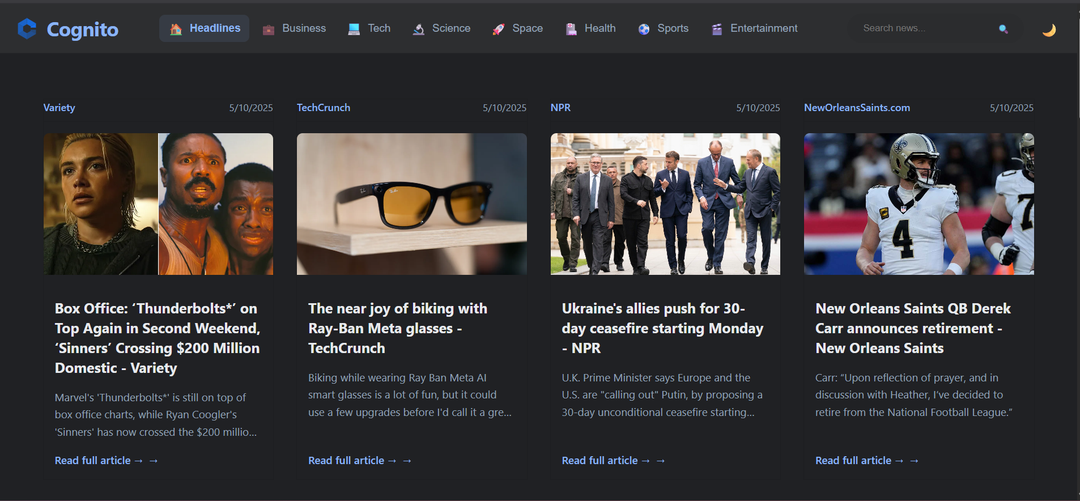This screenshot has height=501, width=1080.
Task: Click the Derek Carr announces retirement headline
Action: pos(913,328)
